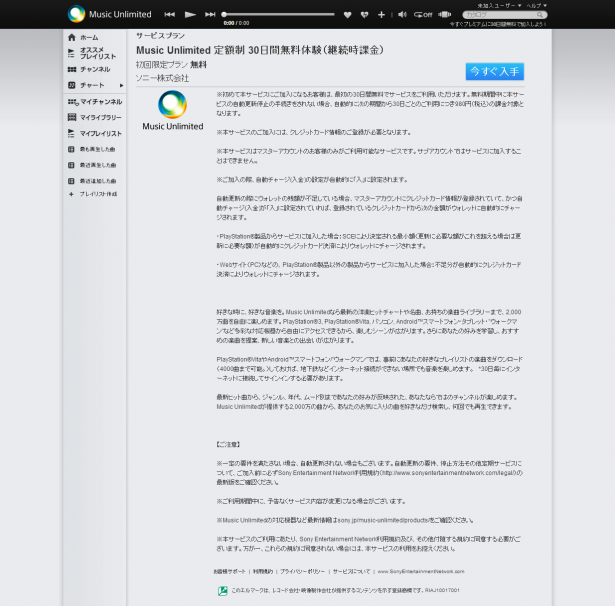Click the Music Unlimited logo in header
The width and height of the screenshot is (615, 606).
pos(109,14)
